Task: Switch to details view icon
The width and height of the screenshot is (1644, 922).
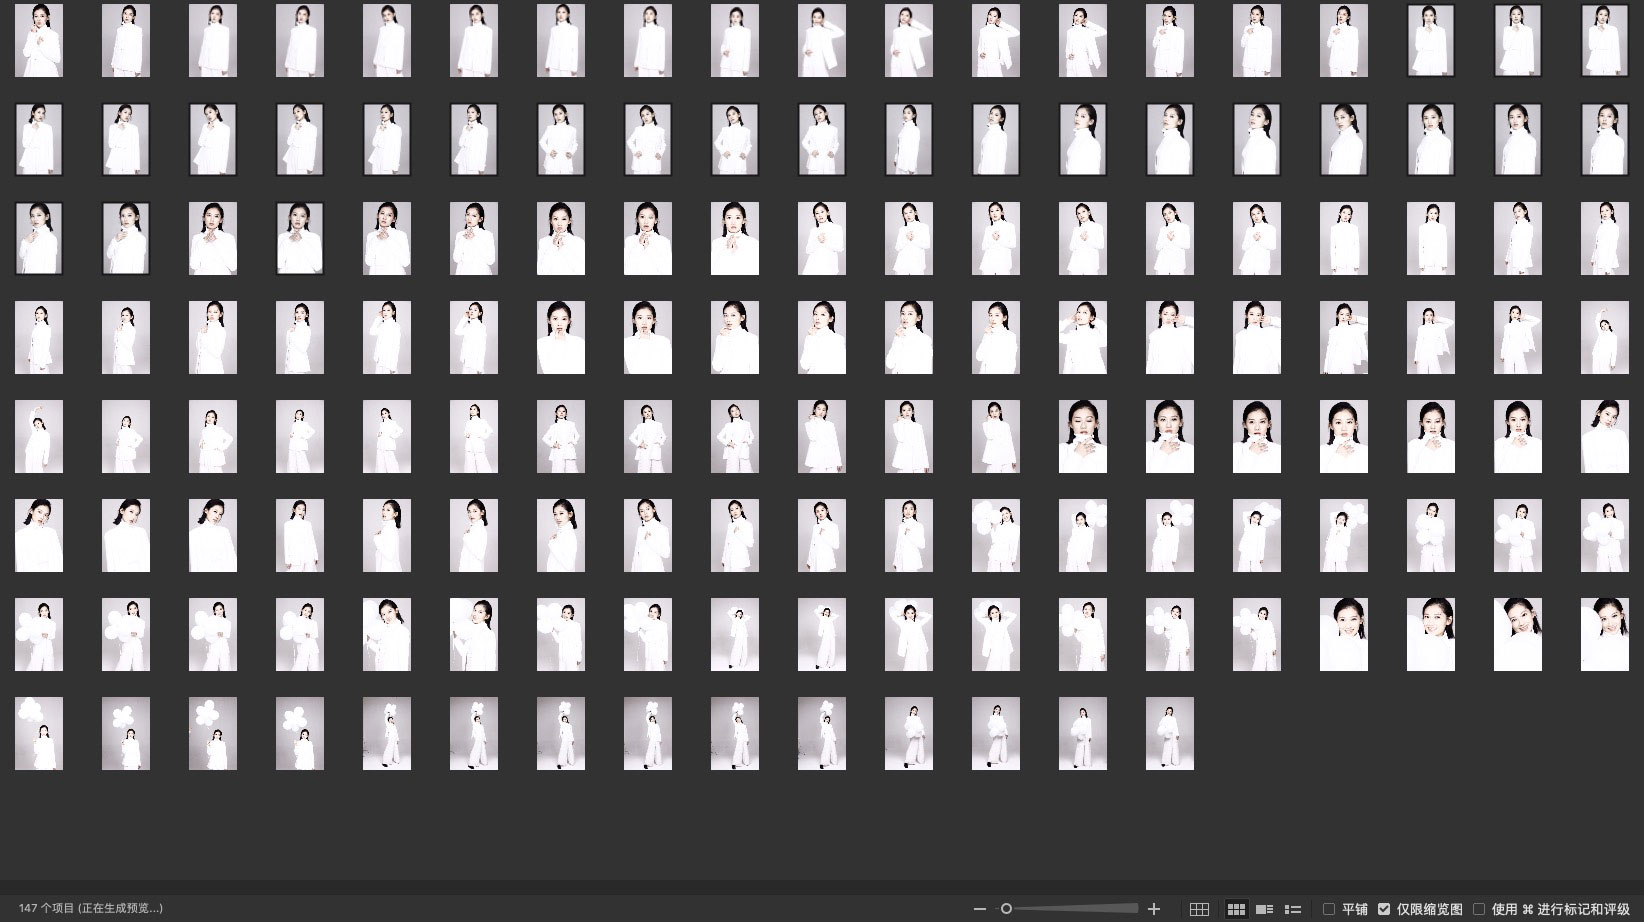Action: pos(1264,909)
